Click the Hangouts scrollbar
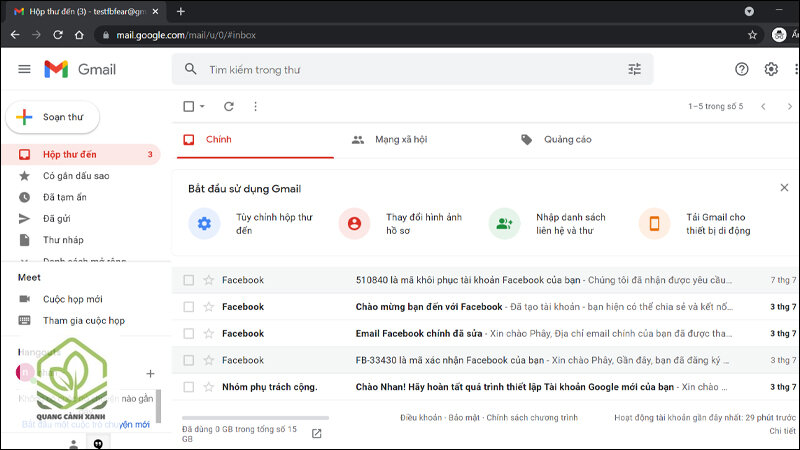 159,406
